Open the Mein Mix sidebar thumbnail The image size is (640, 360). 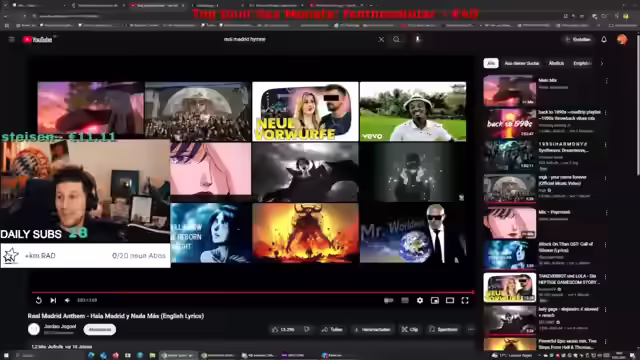510,91
